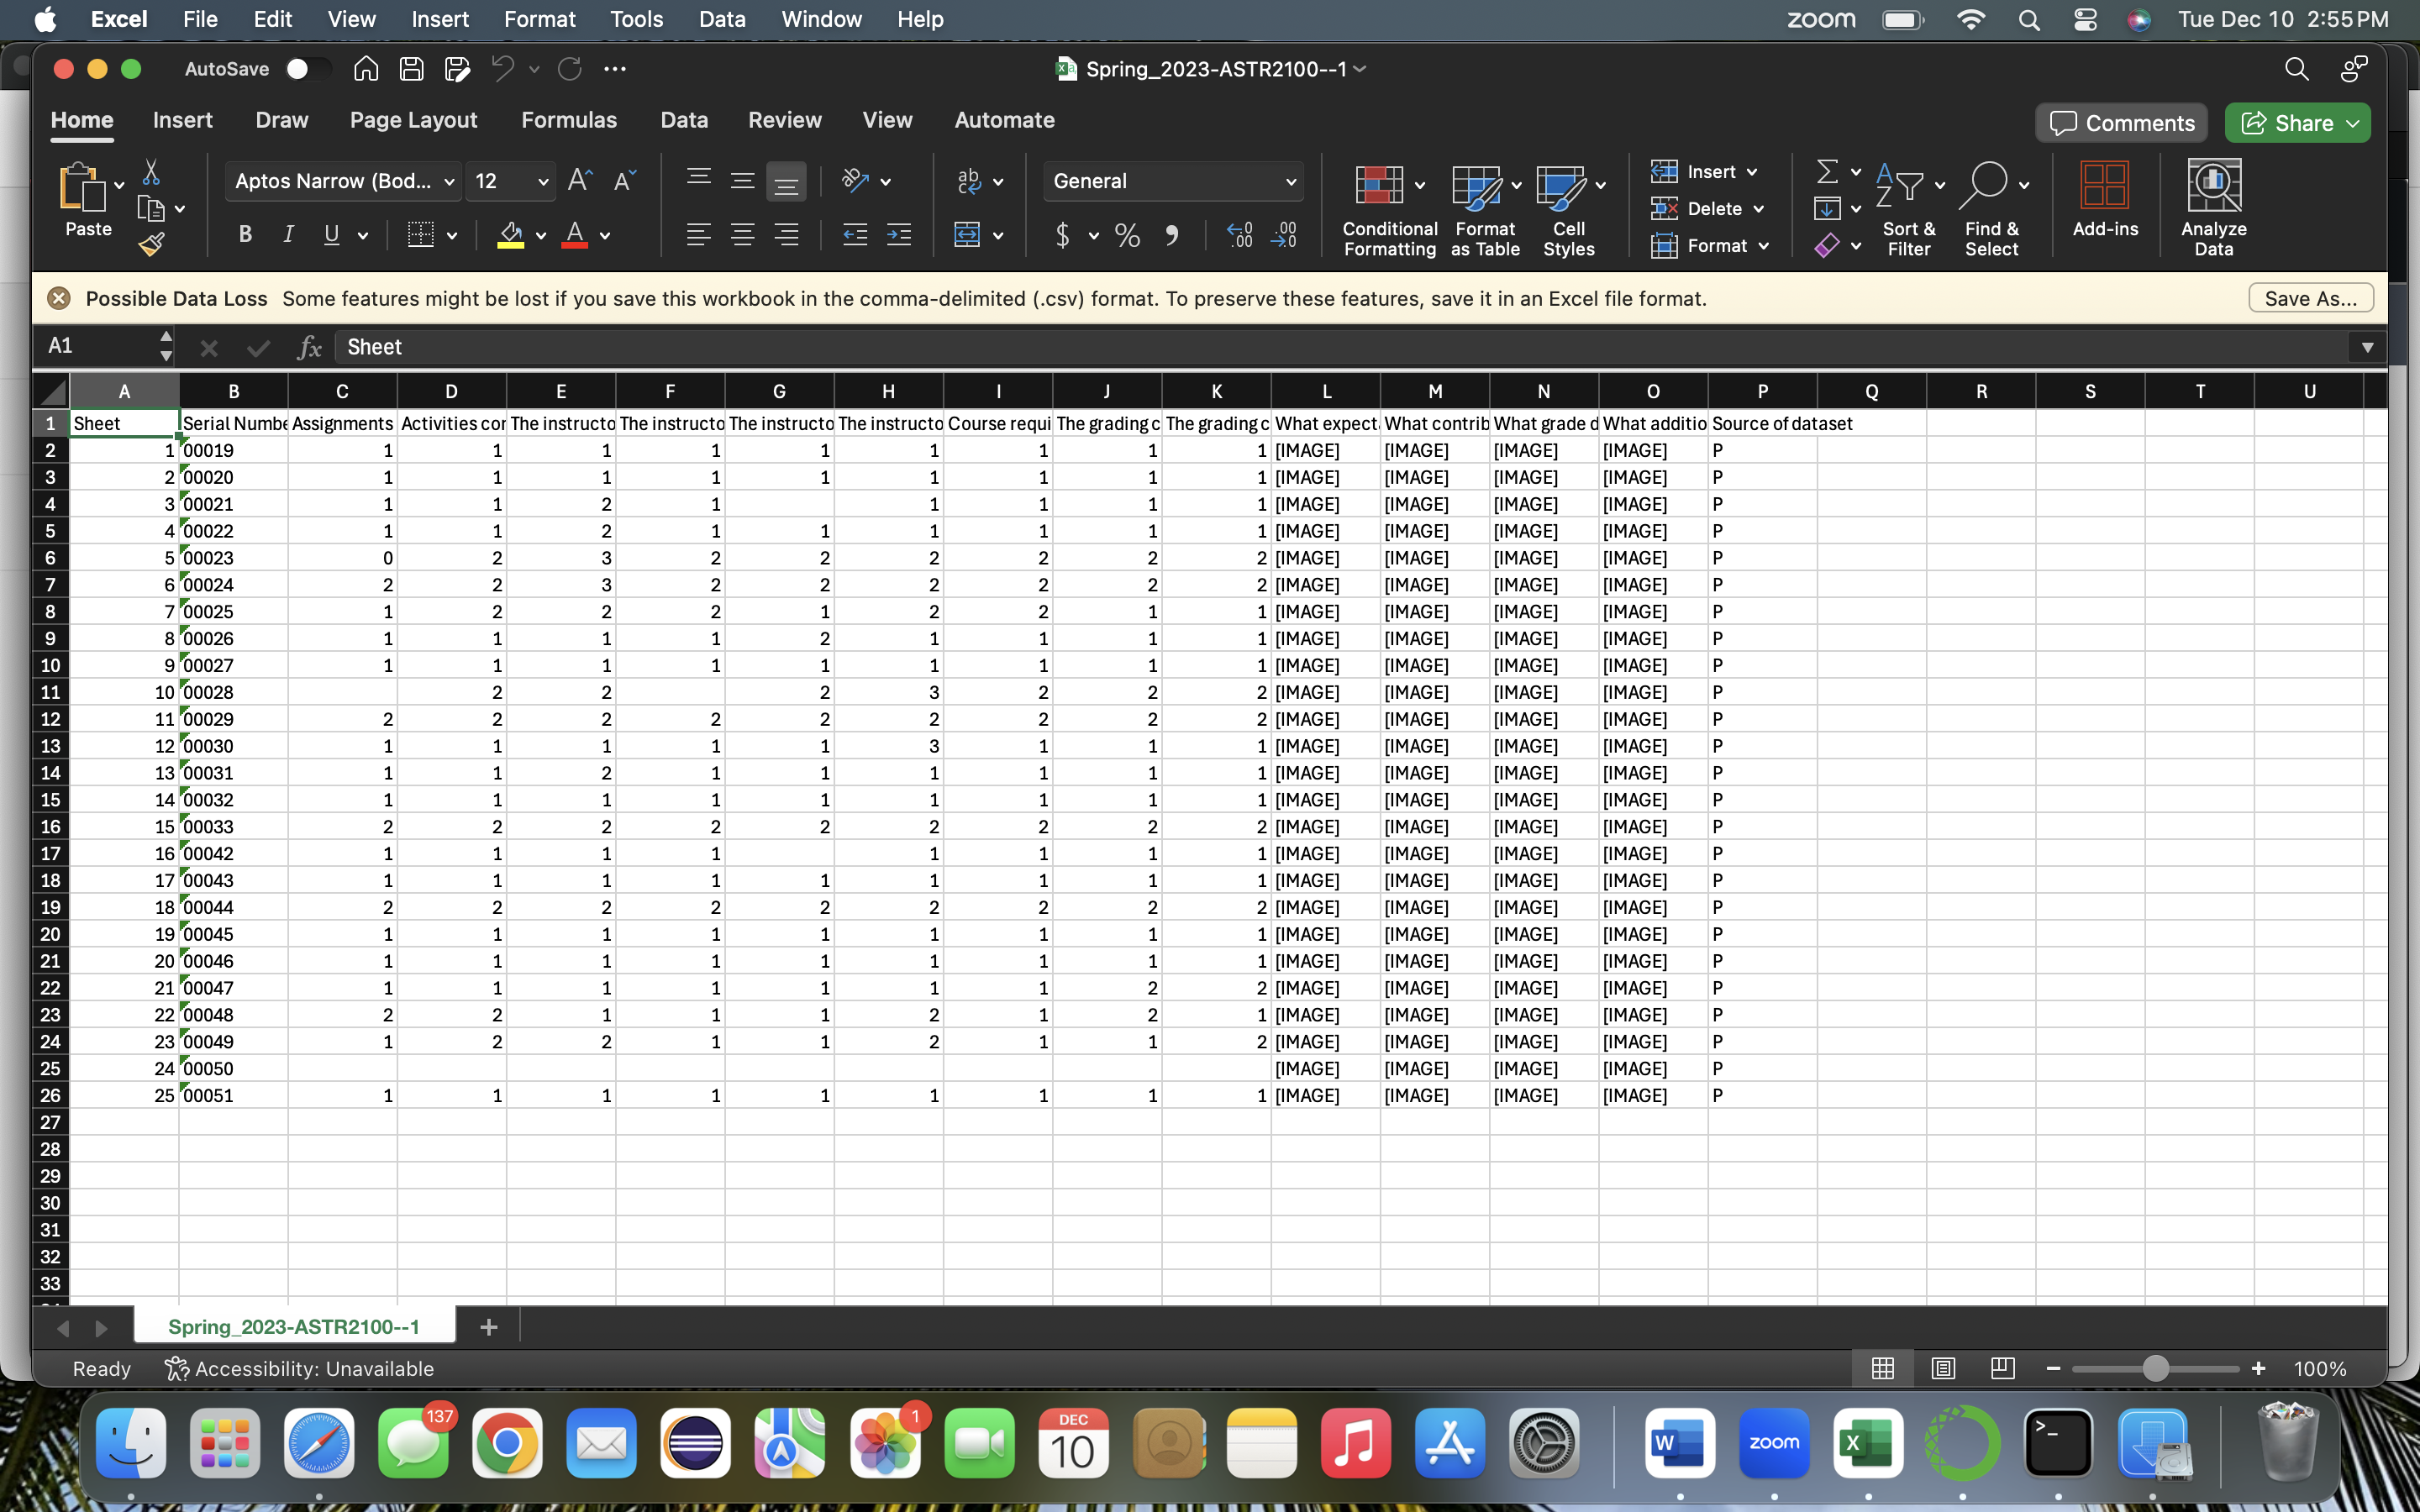
Task: Open the font name dropdown
Action: click(449, 182)
